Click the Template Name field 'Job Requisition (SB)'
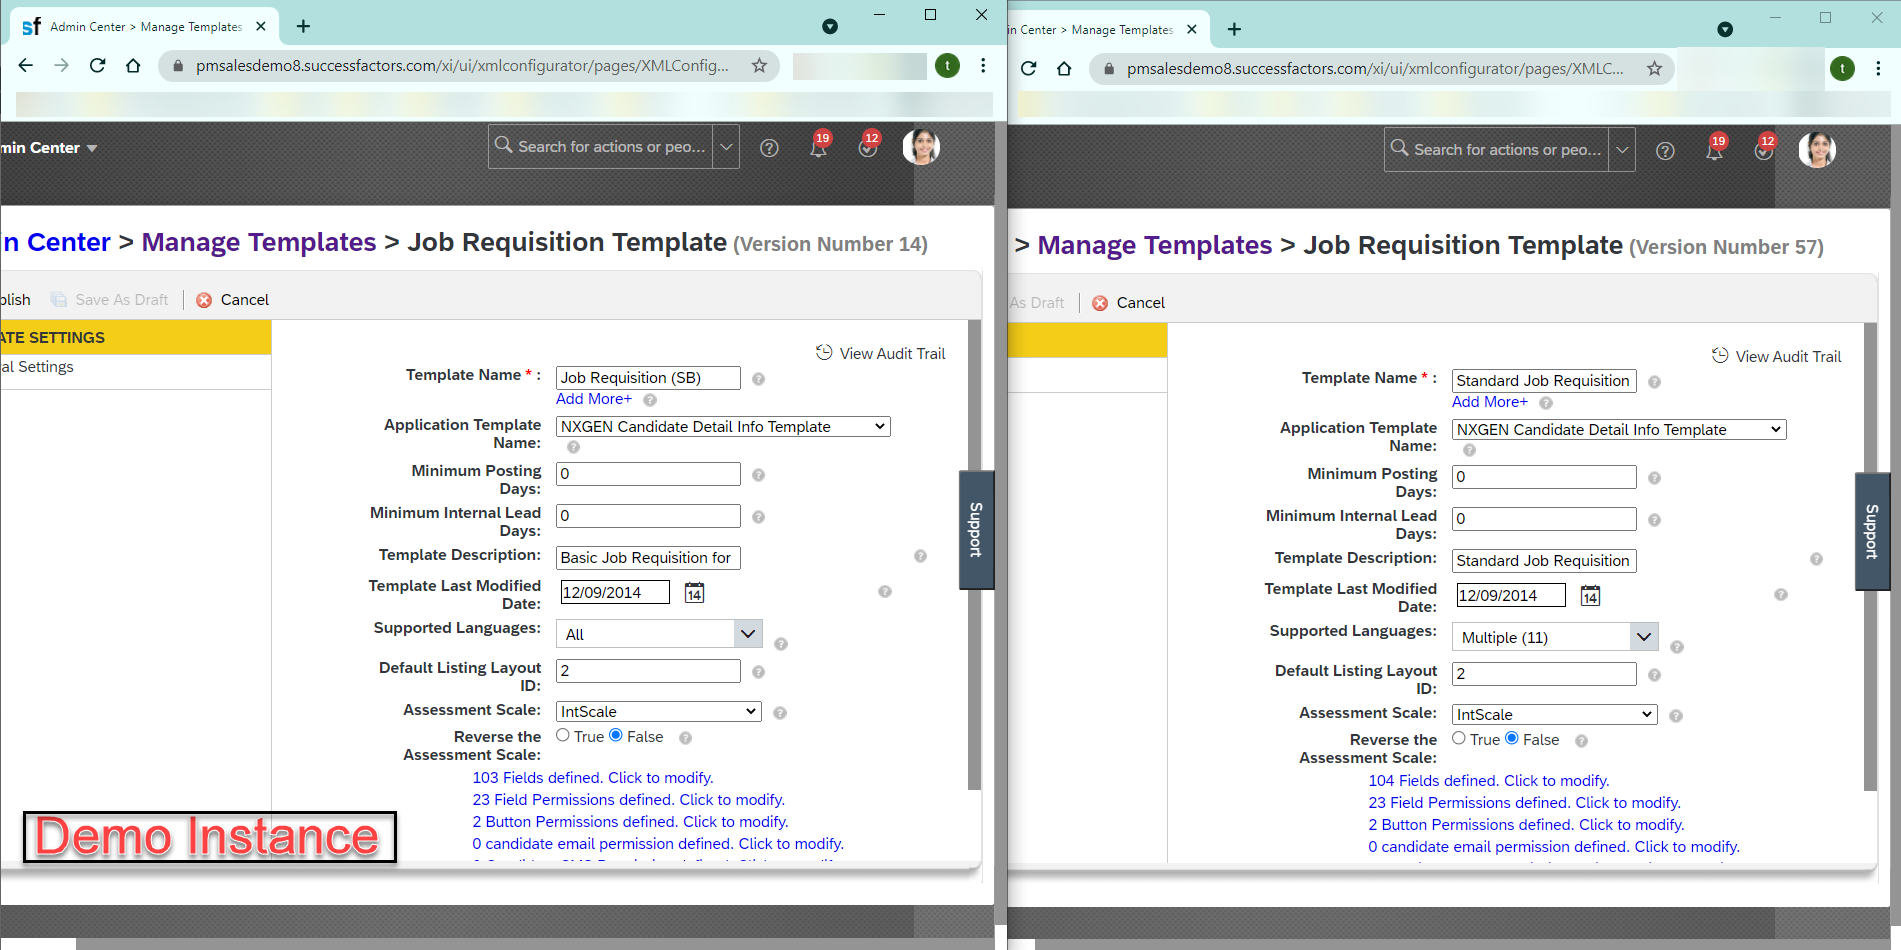This screenshot has height=950, width=1901. tap(648, 378)
